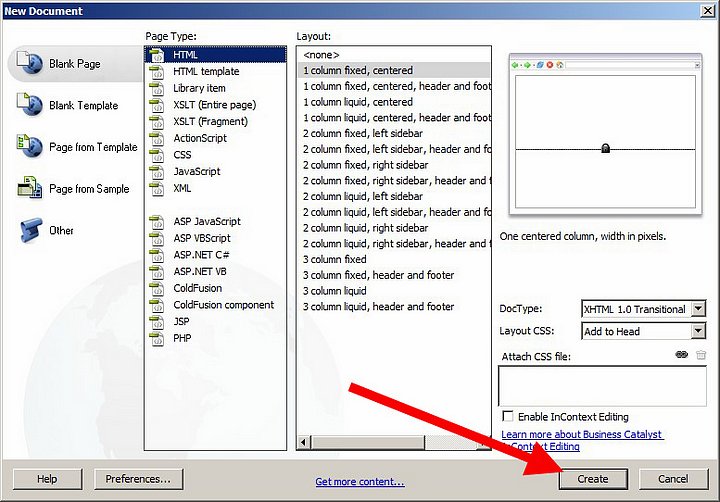
Task: Choose the XML file icon
Action: (157, 188)
